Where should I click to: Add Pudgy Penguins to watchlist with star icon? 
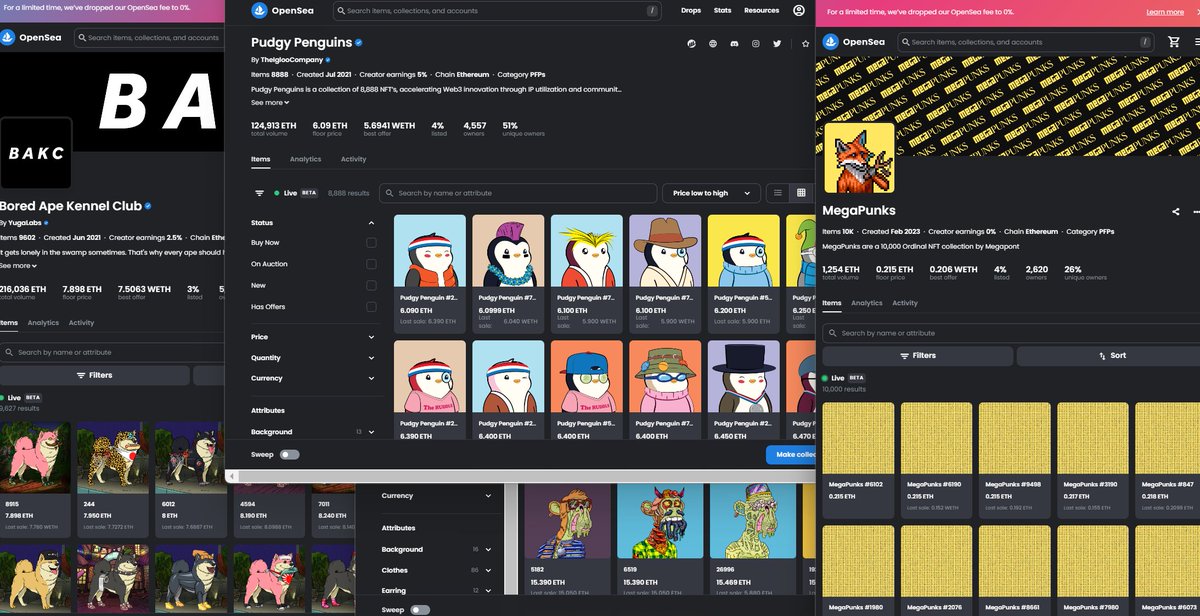click(805, 44)
